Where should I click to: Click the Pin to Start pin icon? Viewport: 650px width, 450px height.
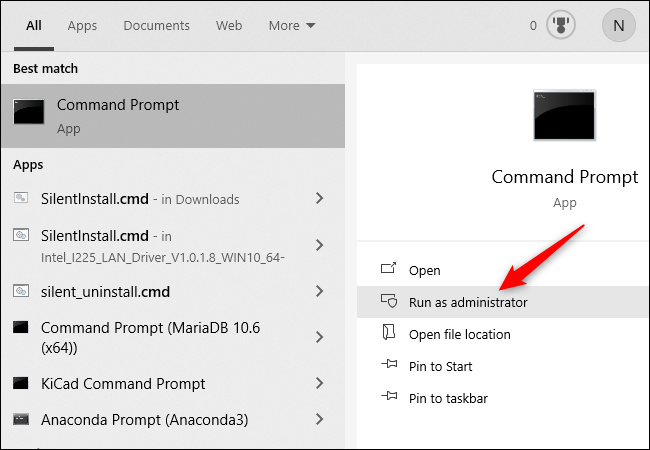[389, 365]
